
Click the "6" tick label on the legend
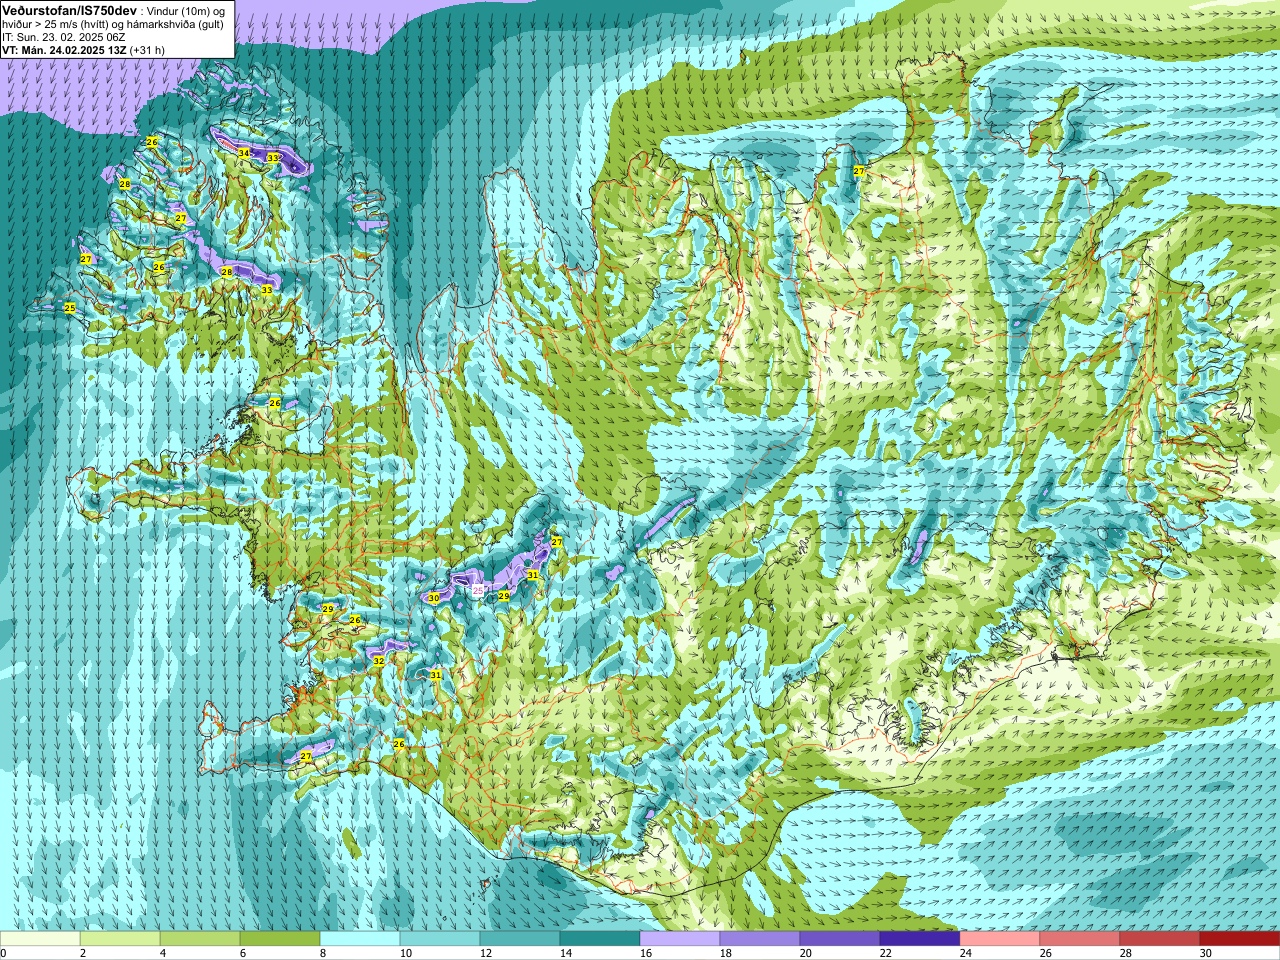coord(243,953)
